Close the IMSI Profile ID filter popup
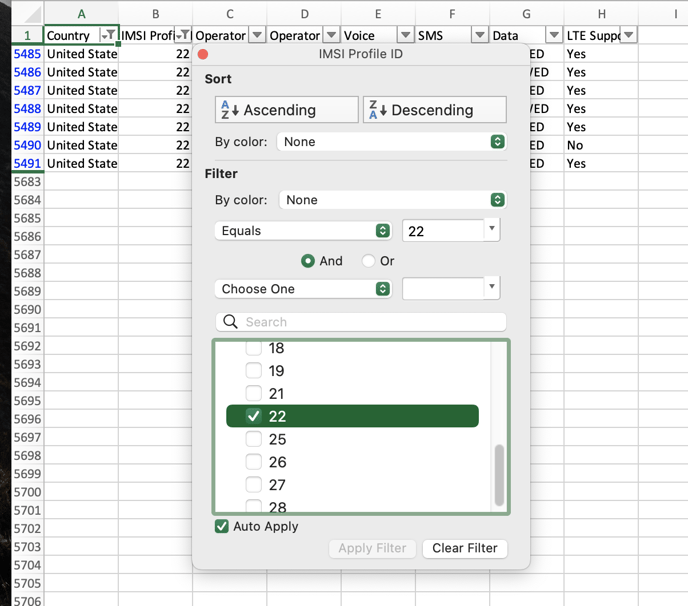This screenshot has width=688, height=606. point(203,54)
